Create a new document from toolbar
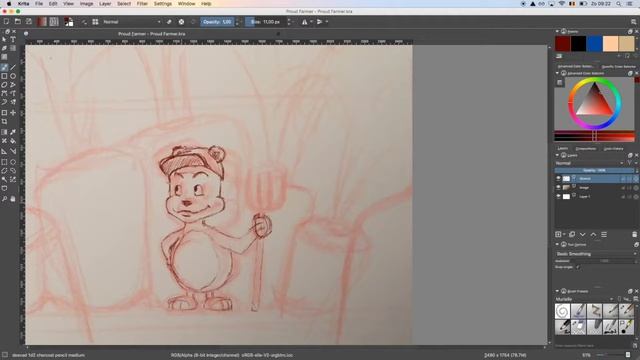Screen dimensions: 640x360 6,22
